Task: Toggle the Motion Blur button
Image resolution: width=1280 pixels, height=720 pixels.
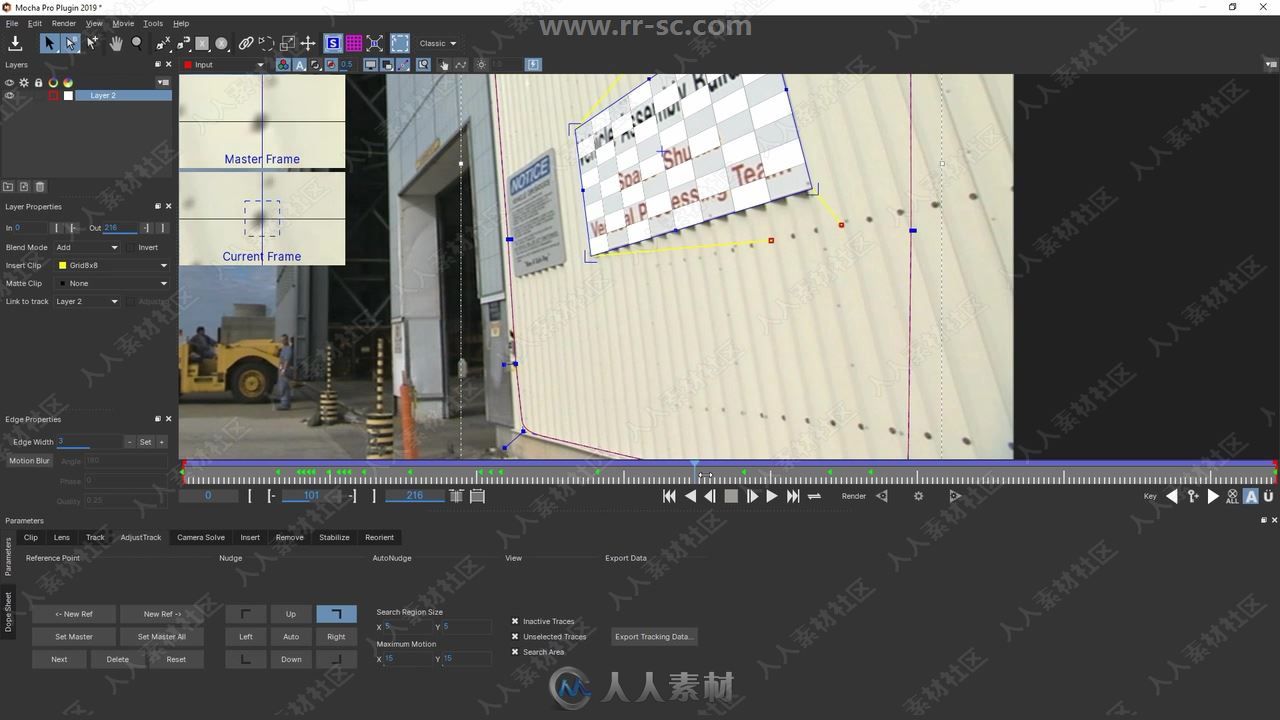Action: pyautogui.click(x=29, y=461)
